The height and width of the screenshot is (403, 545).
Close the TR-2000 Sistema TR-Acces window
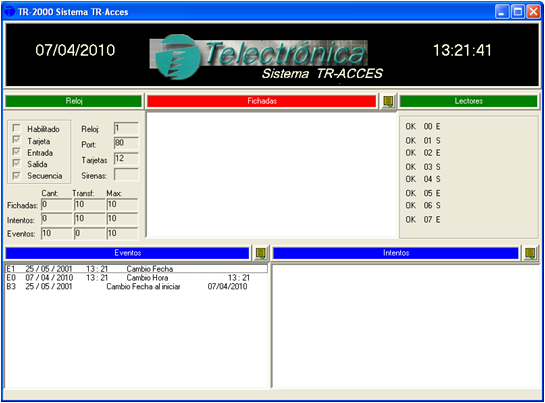pyautogui.click(x=533, y=12)
